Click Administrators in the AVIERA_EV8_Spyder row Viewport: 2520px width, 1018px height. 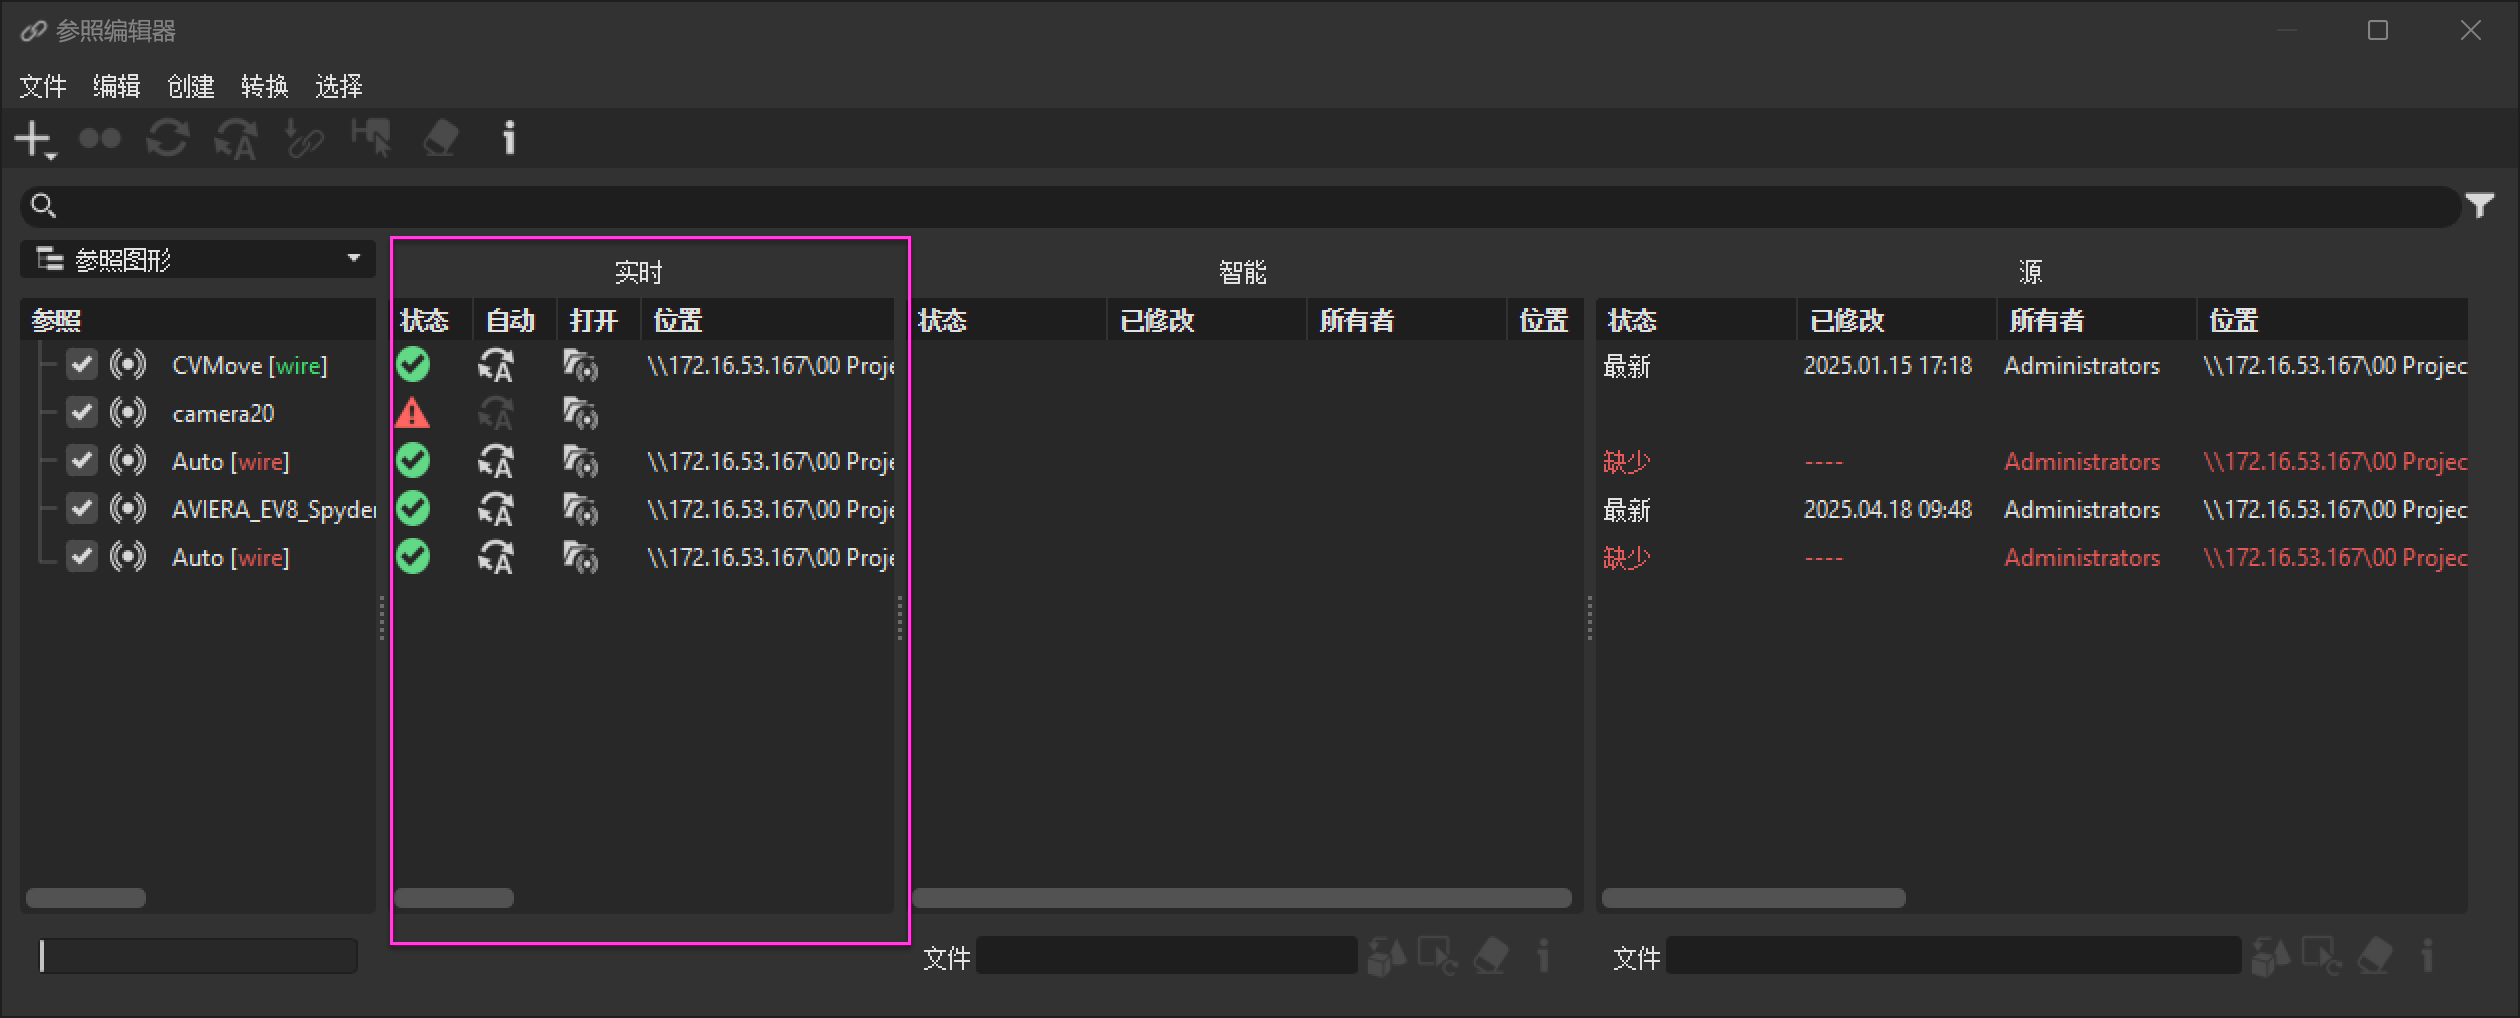(2081, 509)
